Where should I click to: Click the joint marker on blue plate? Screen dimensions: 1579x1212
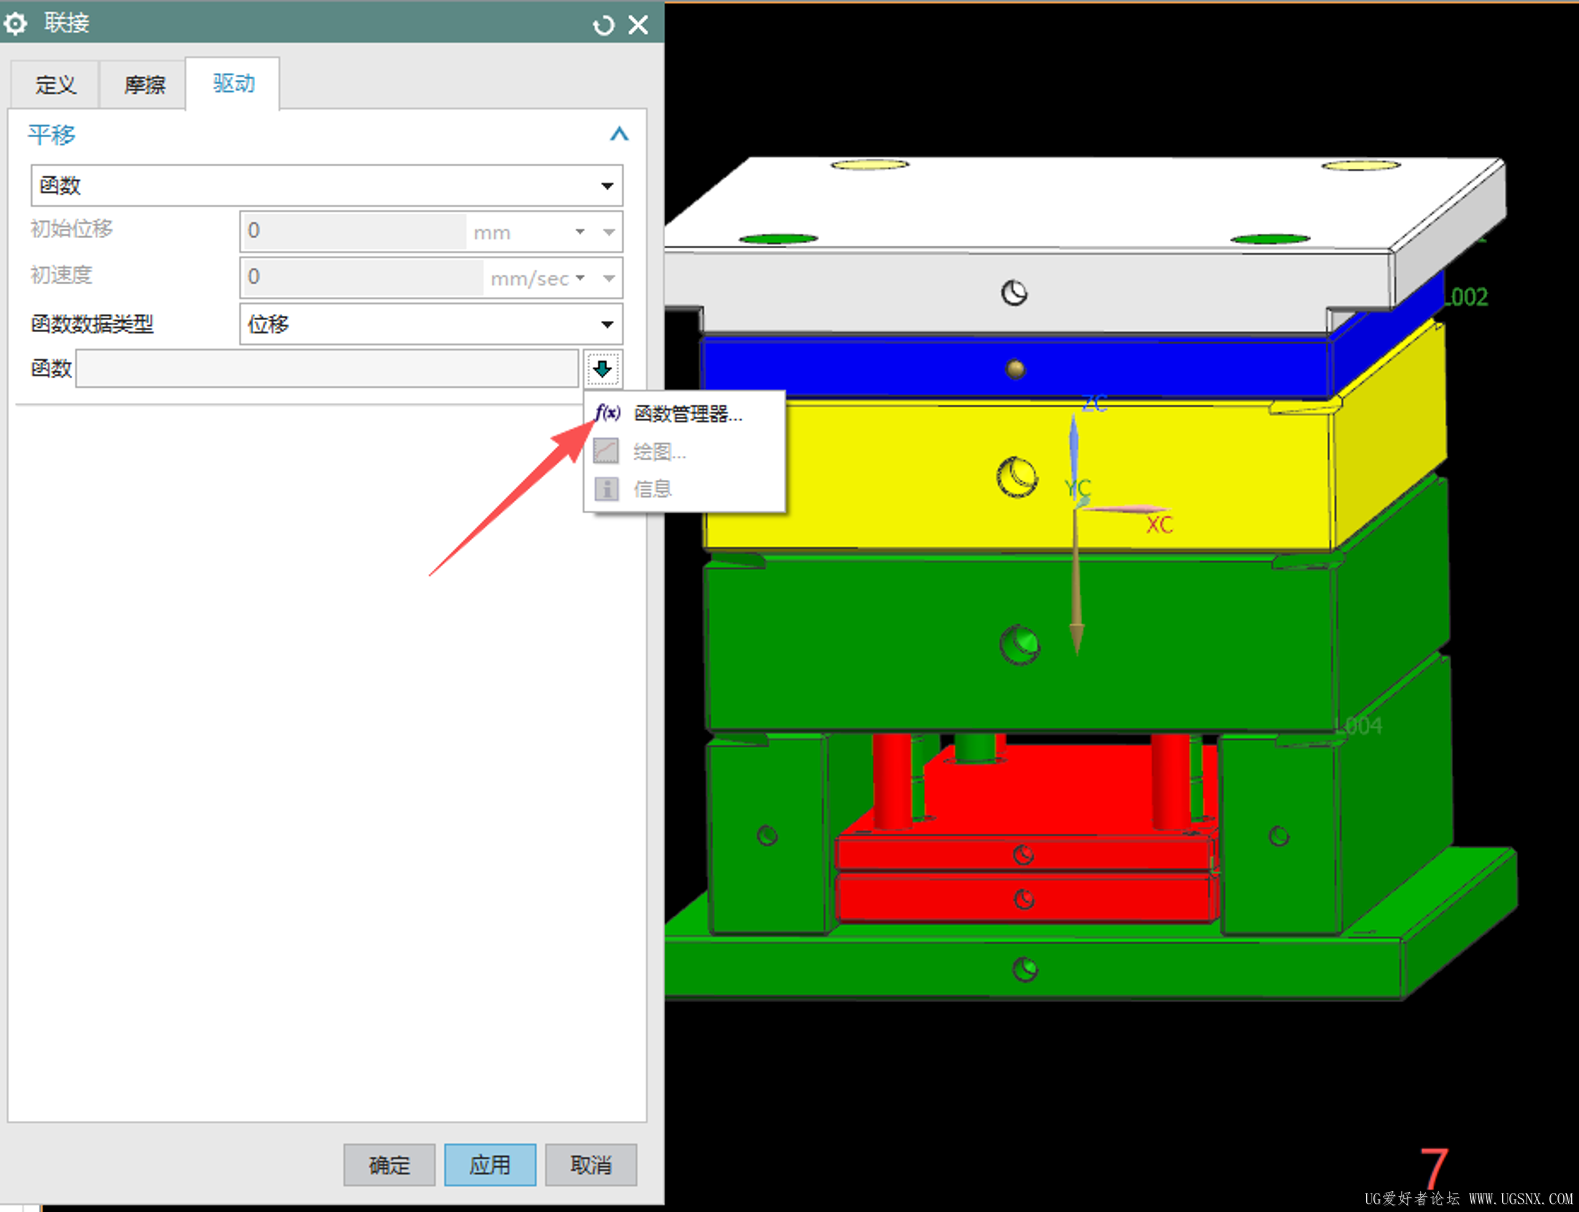coord(1016,369)
